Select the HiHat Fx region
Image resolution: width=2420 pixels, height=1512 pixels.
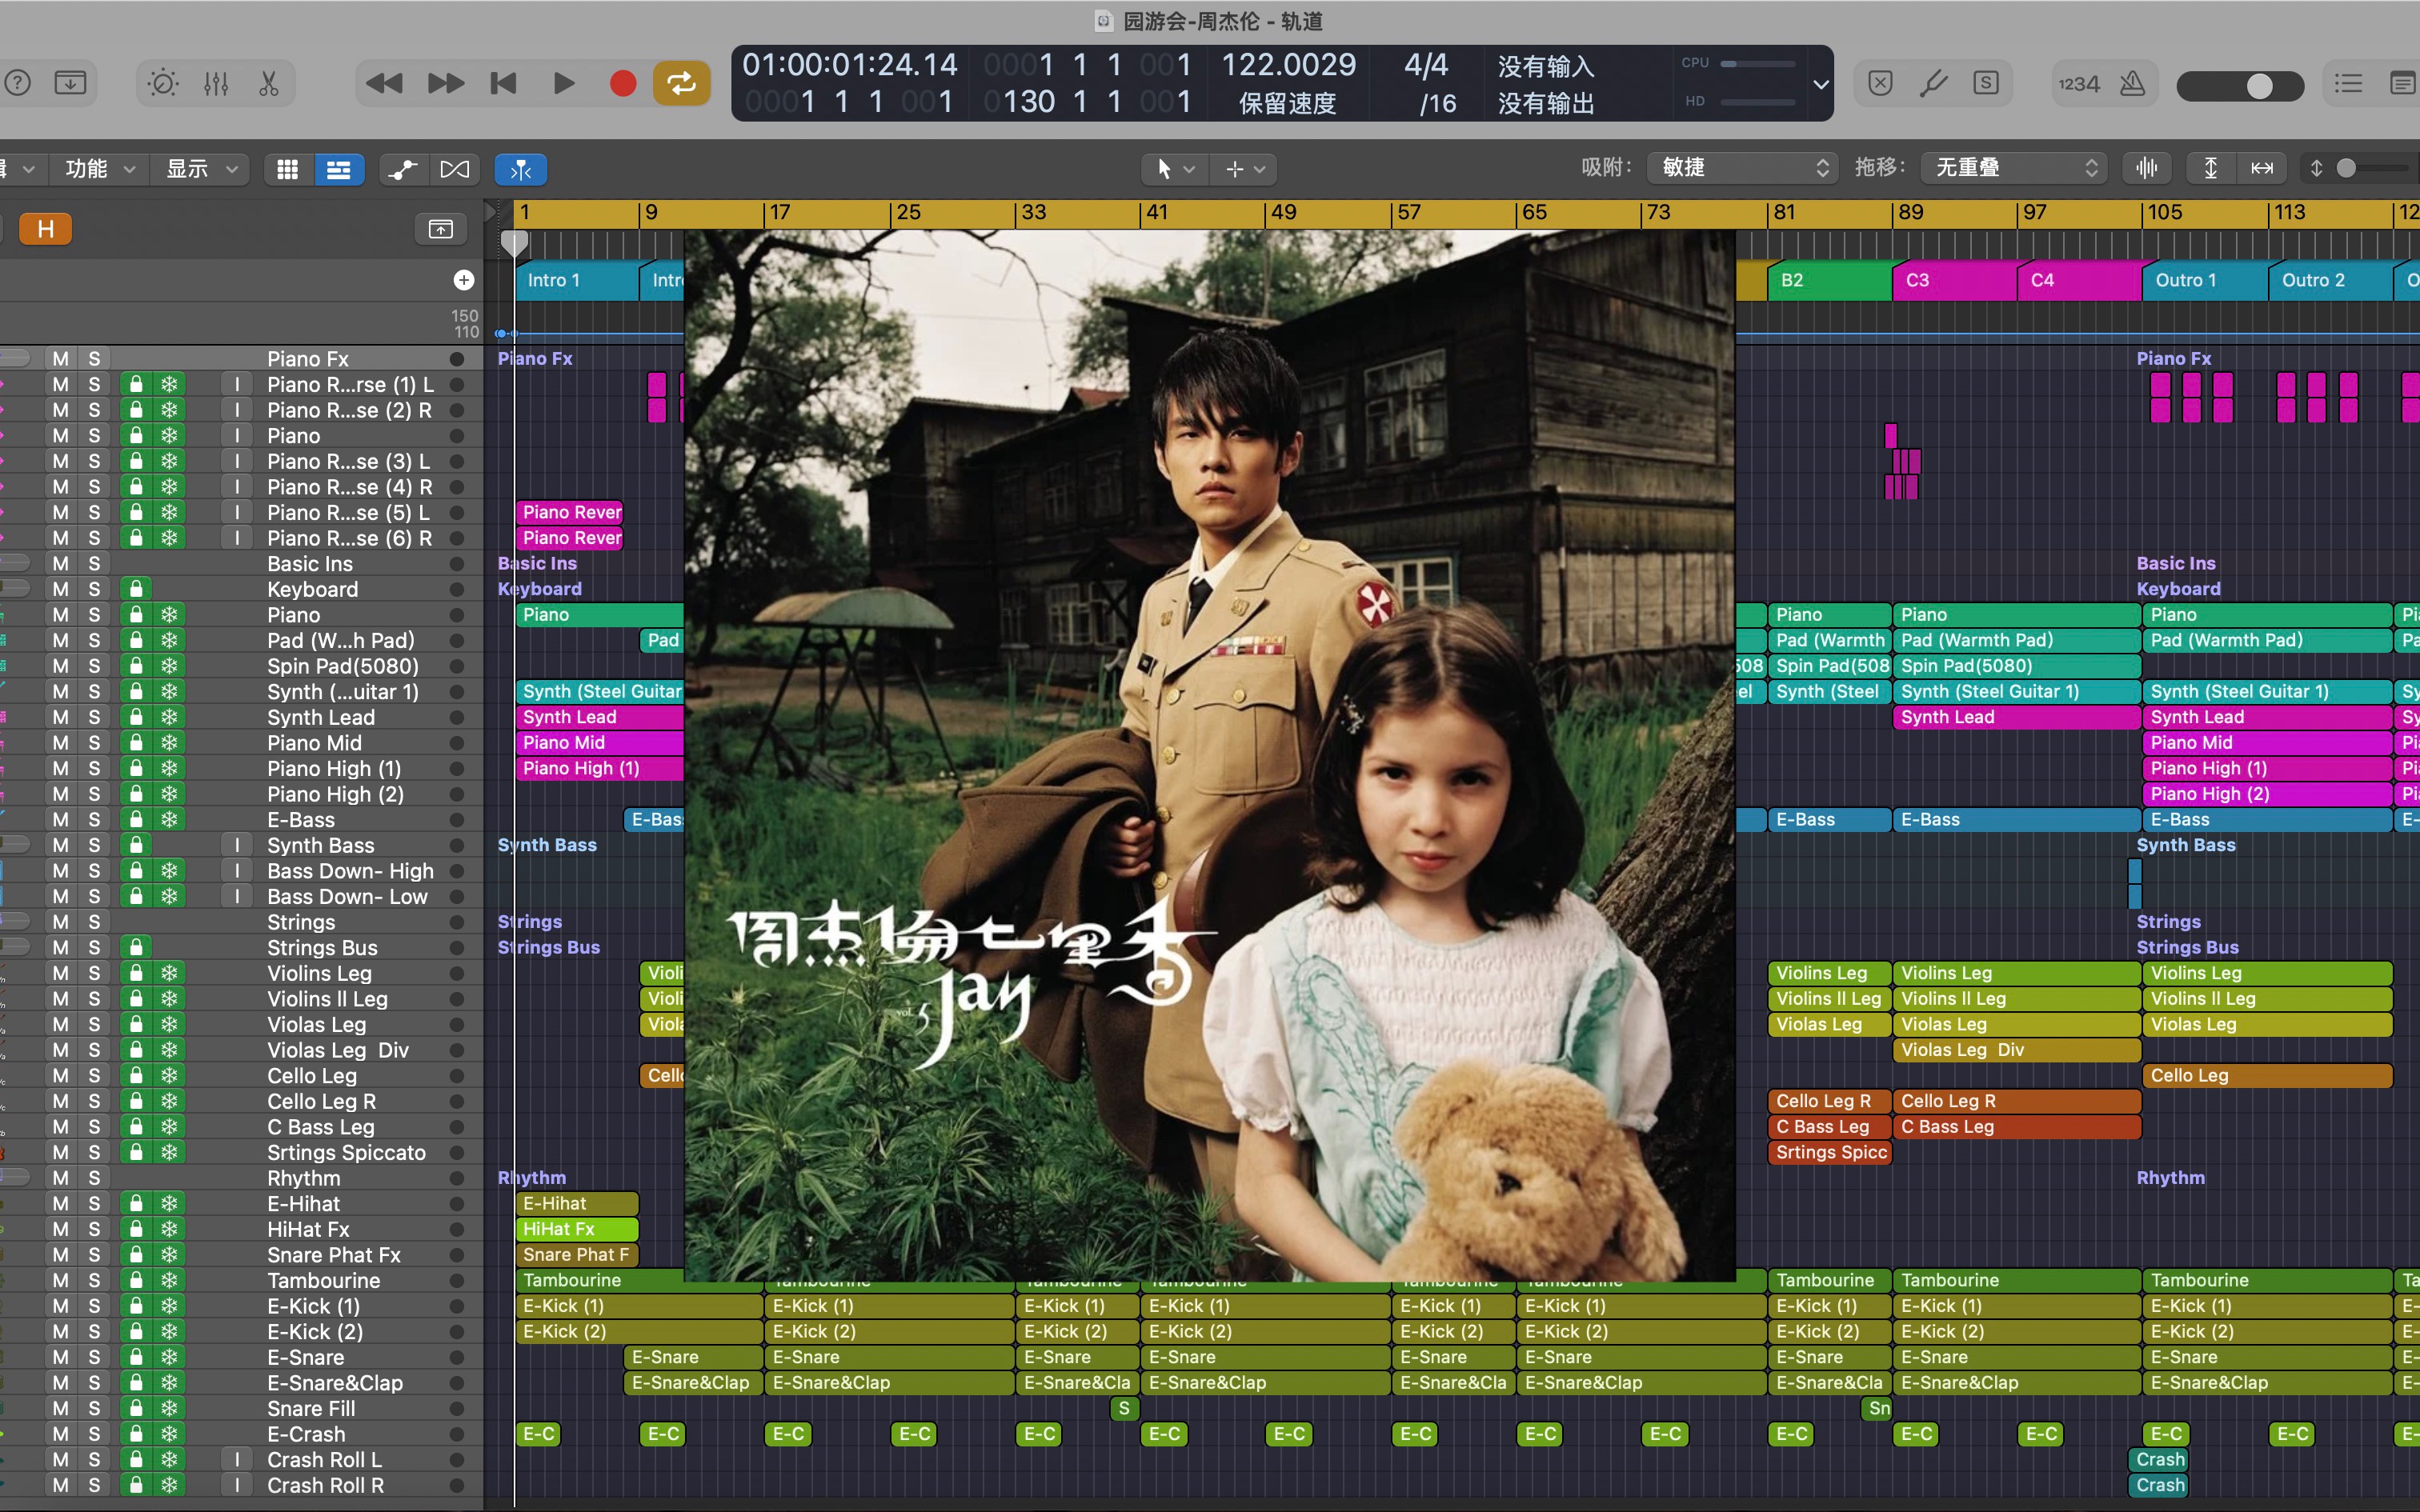[577, 1229]
